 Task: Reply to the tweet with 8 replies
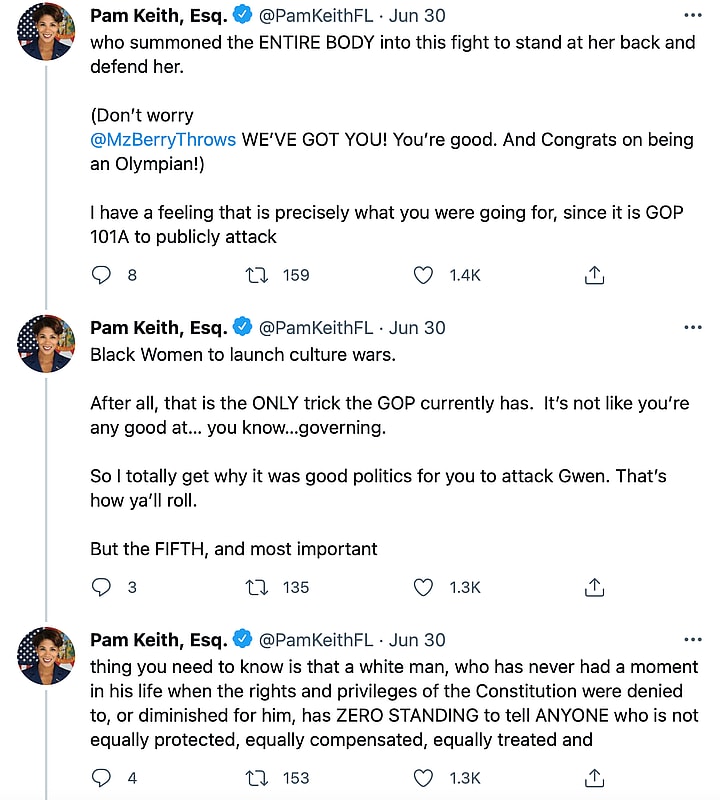pos(101,275)
